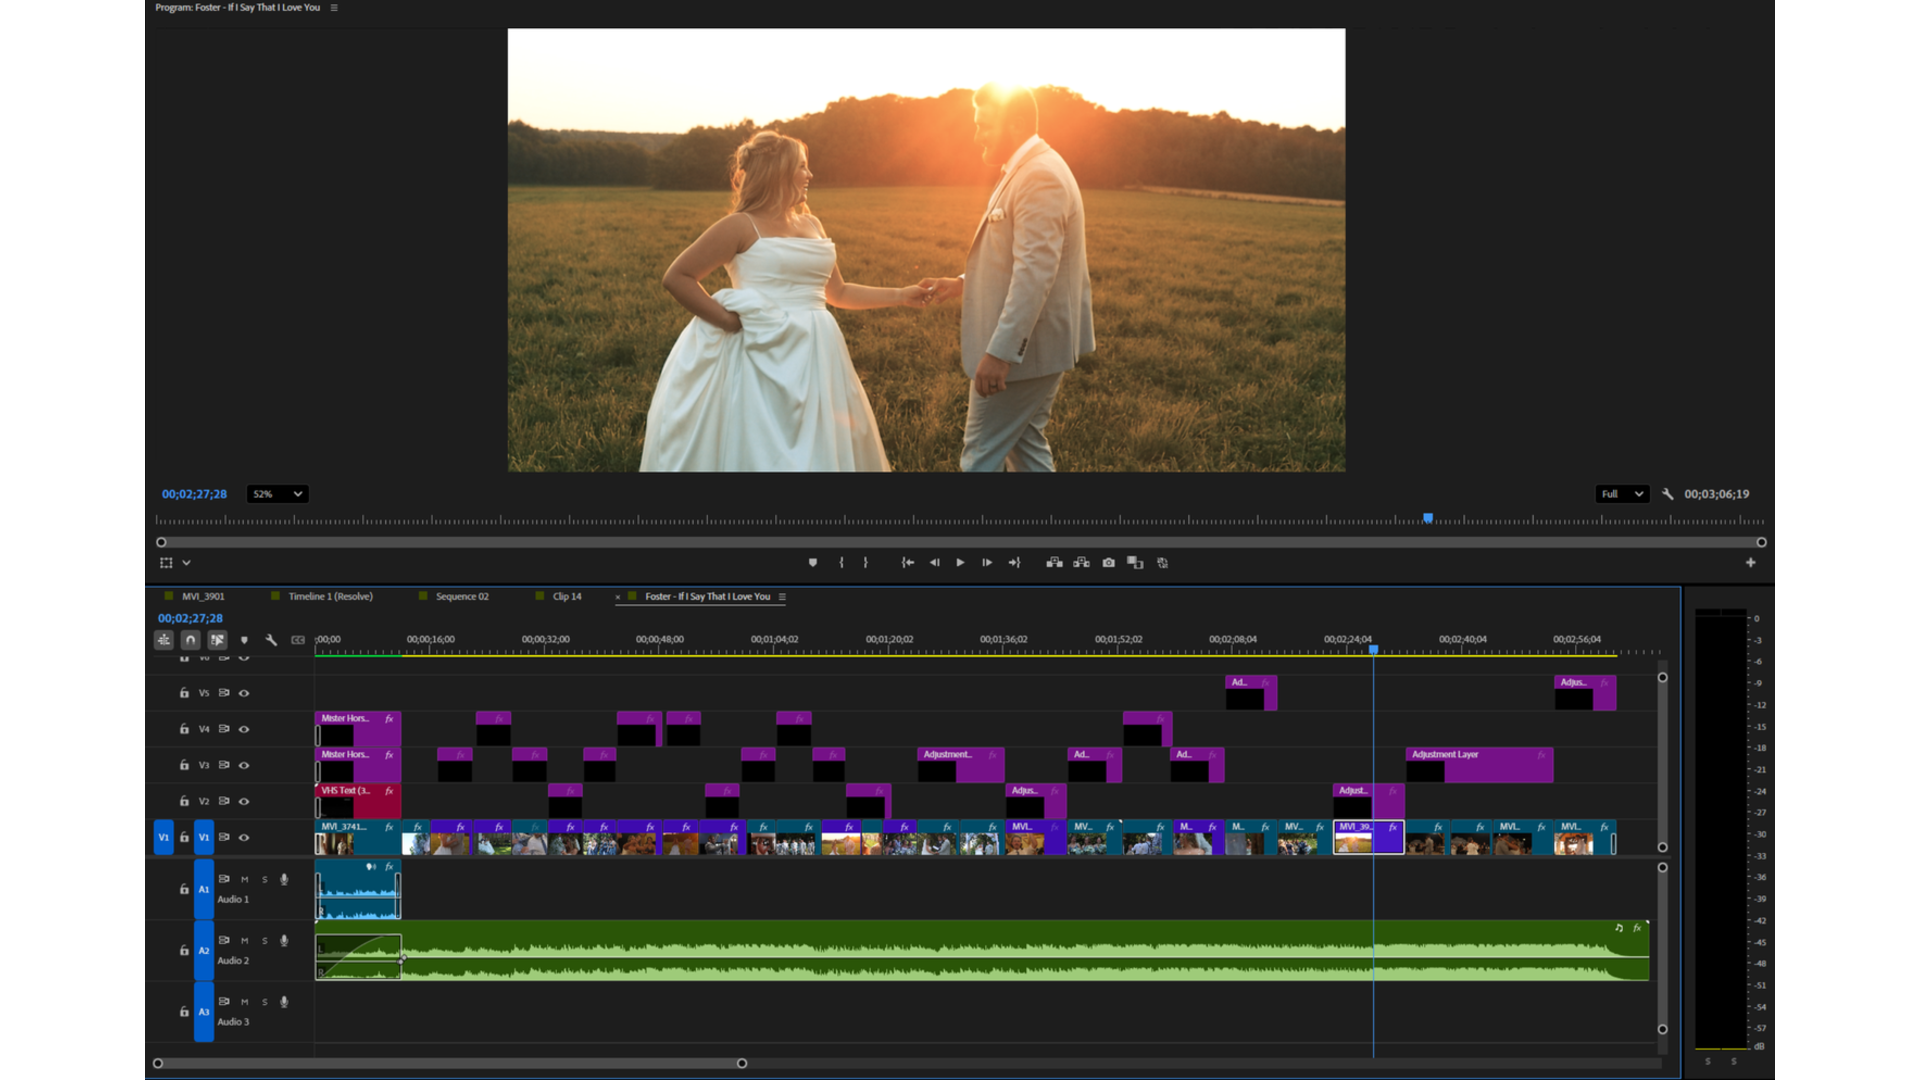Click Go to In point button
Screen dimensions: 1920x1080
[x=907, y=563]
